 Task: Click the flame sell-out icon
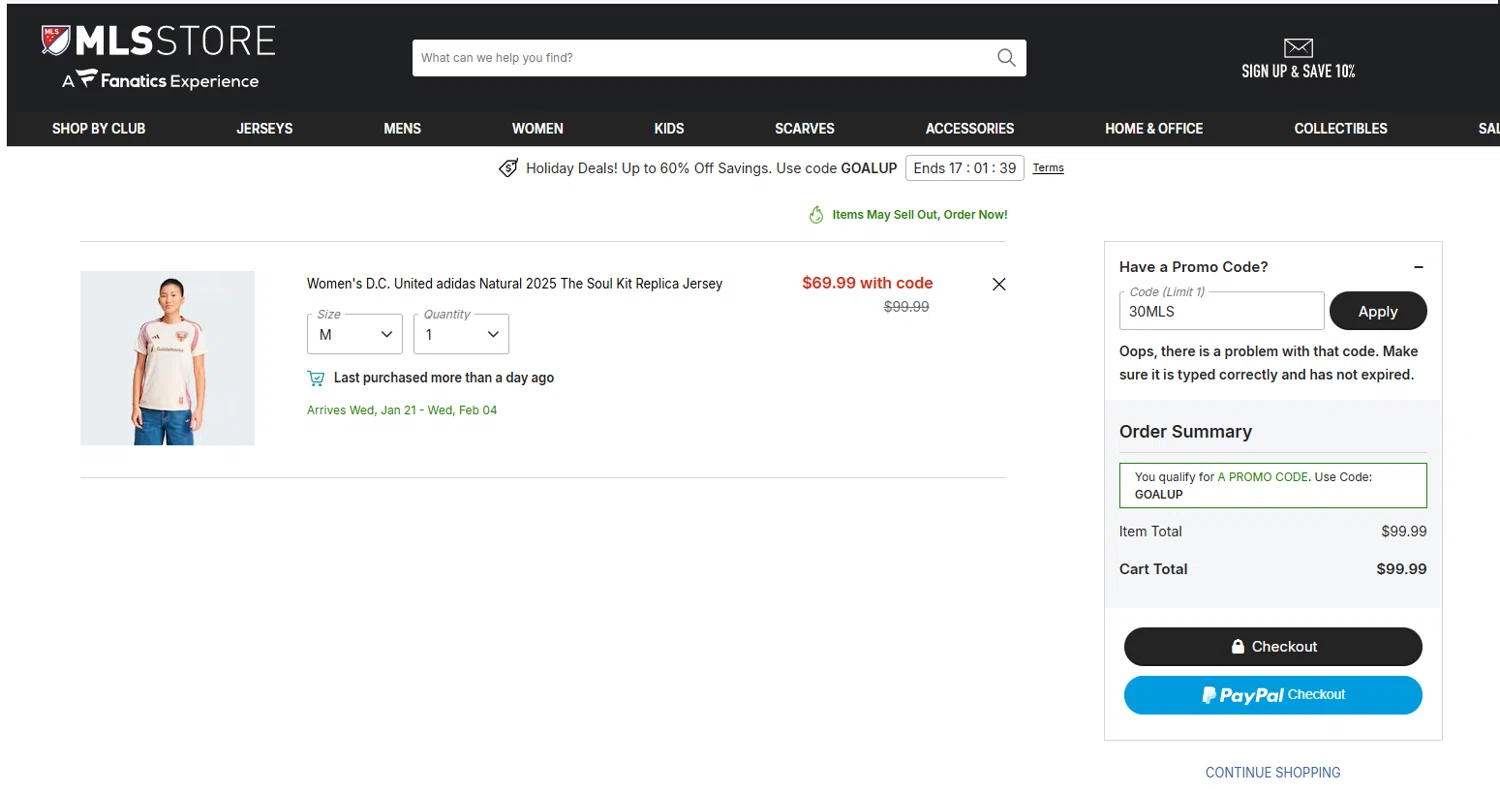coord(816,215)
